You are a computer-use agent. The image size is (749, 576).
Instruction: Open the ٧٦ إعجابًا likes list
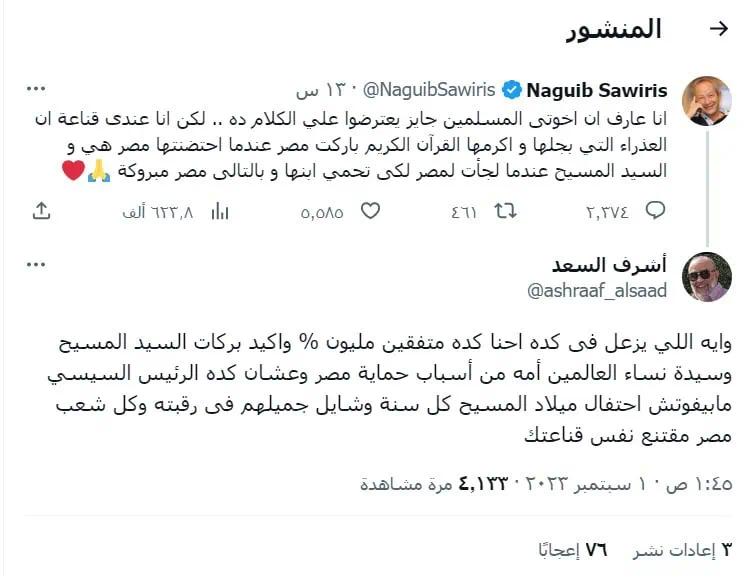coord(573,550)
